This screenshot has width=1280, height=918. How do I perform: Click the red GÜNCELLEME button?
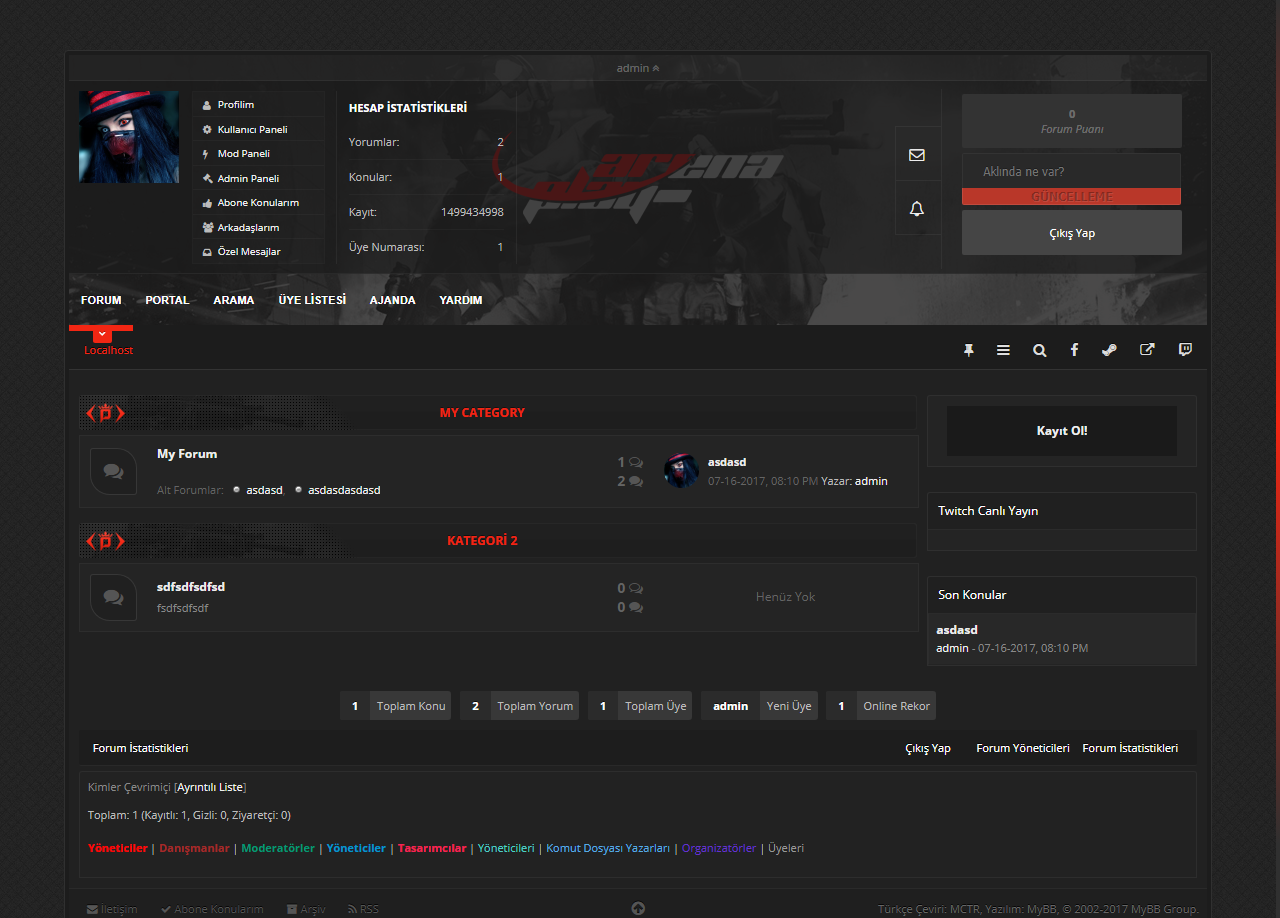point(1071,197)
